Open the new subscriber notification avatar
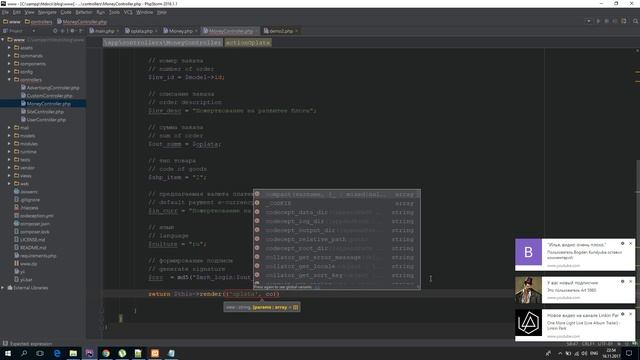The width and height of the screenshot is (640, 360). (x=528, y=290)
